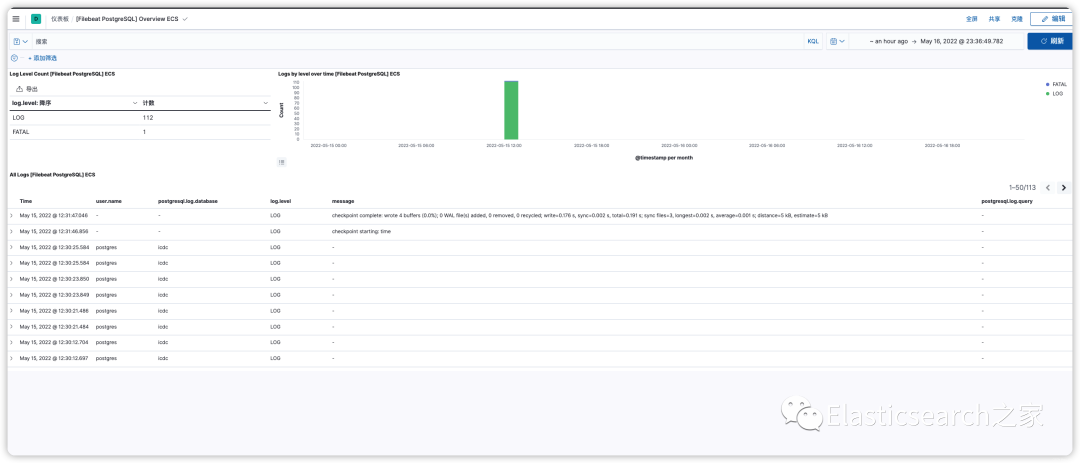
Task: Click FATAL cell in Log Level Count table
Action: coord(21,132)
